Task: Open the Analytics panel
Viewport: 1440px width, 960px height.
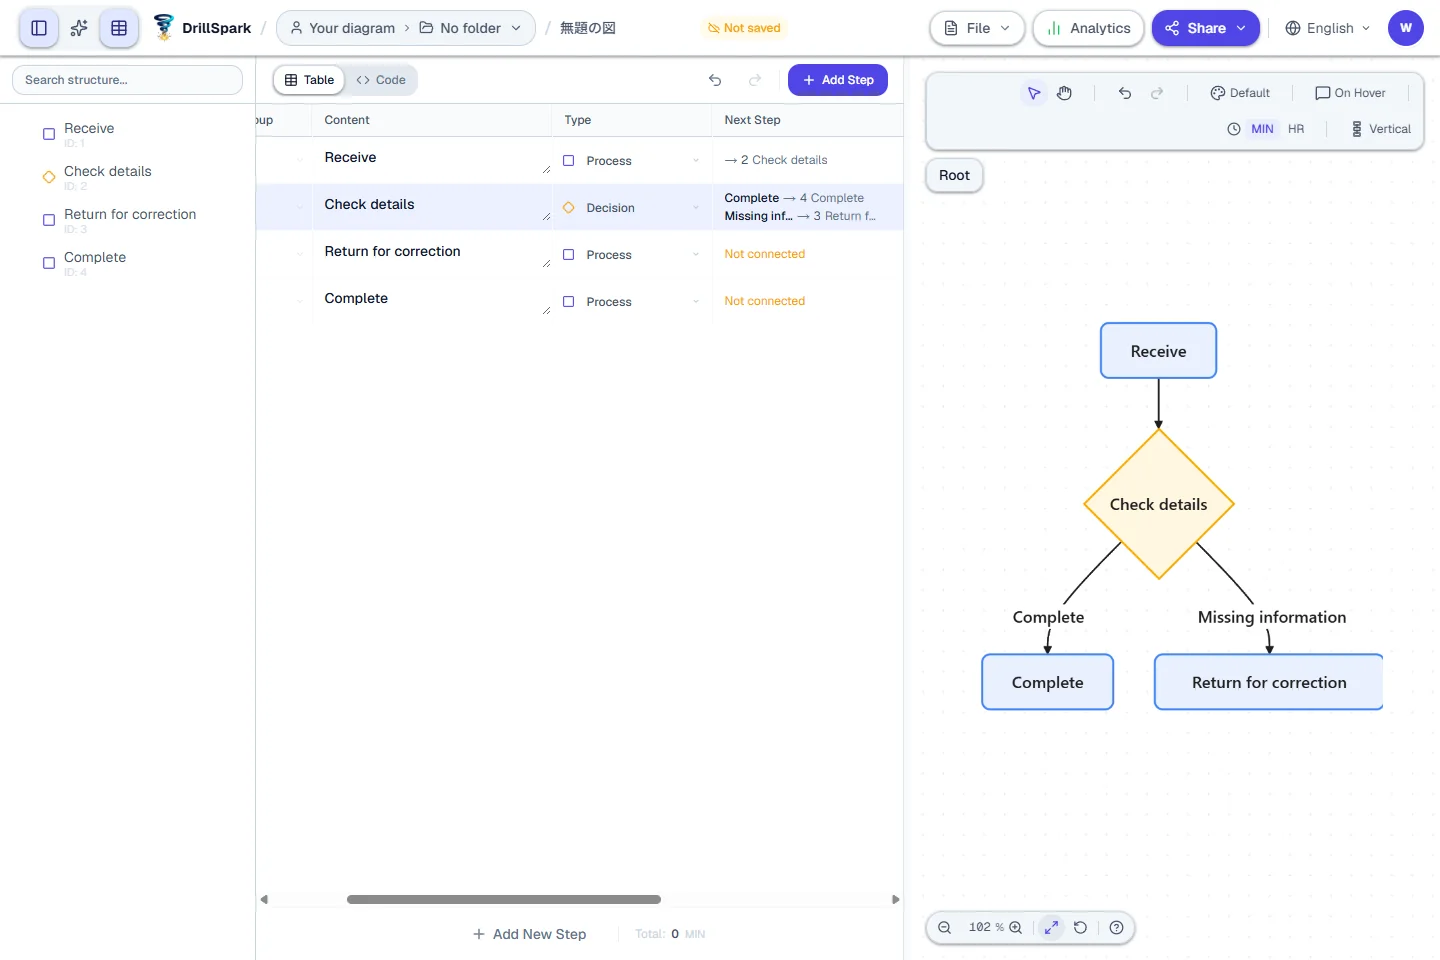Action: (1088, 28)
